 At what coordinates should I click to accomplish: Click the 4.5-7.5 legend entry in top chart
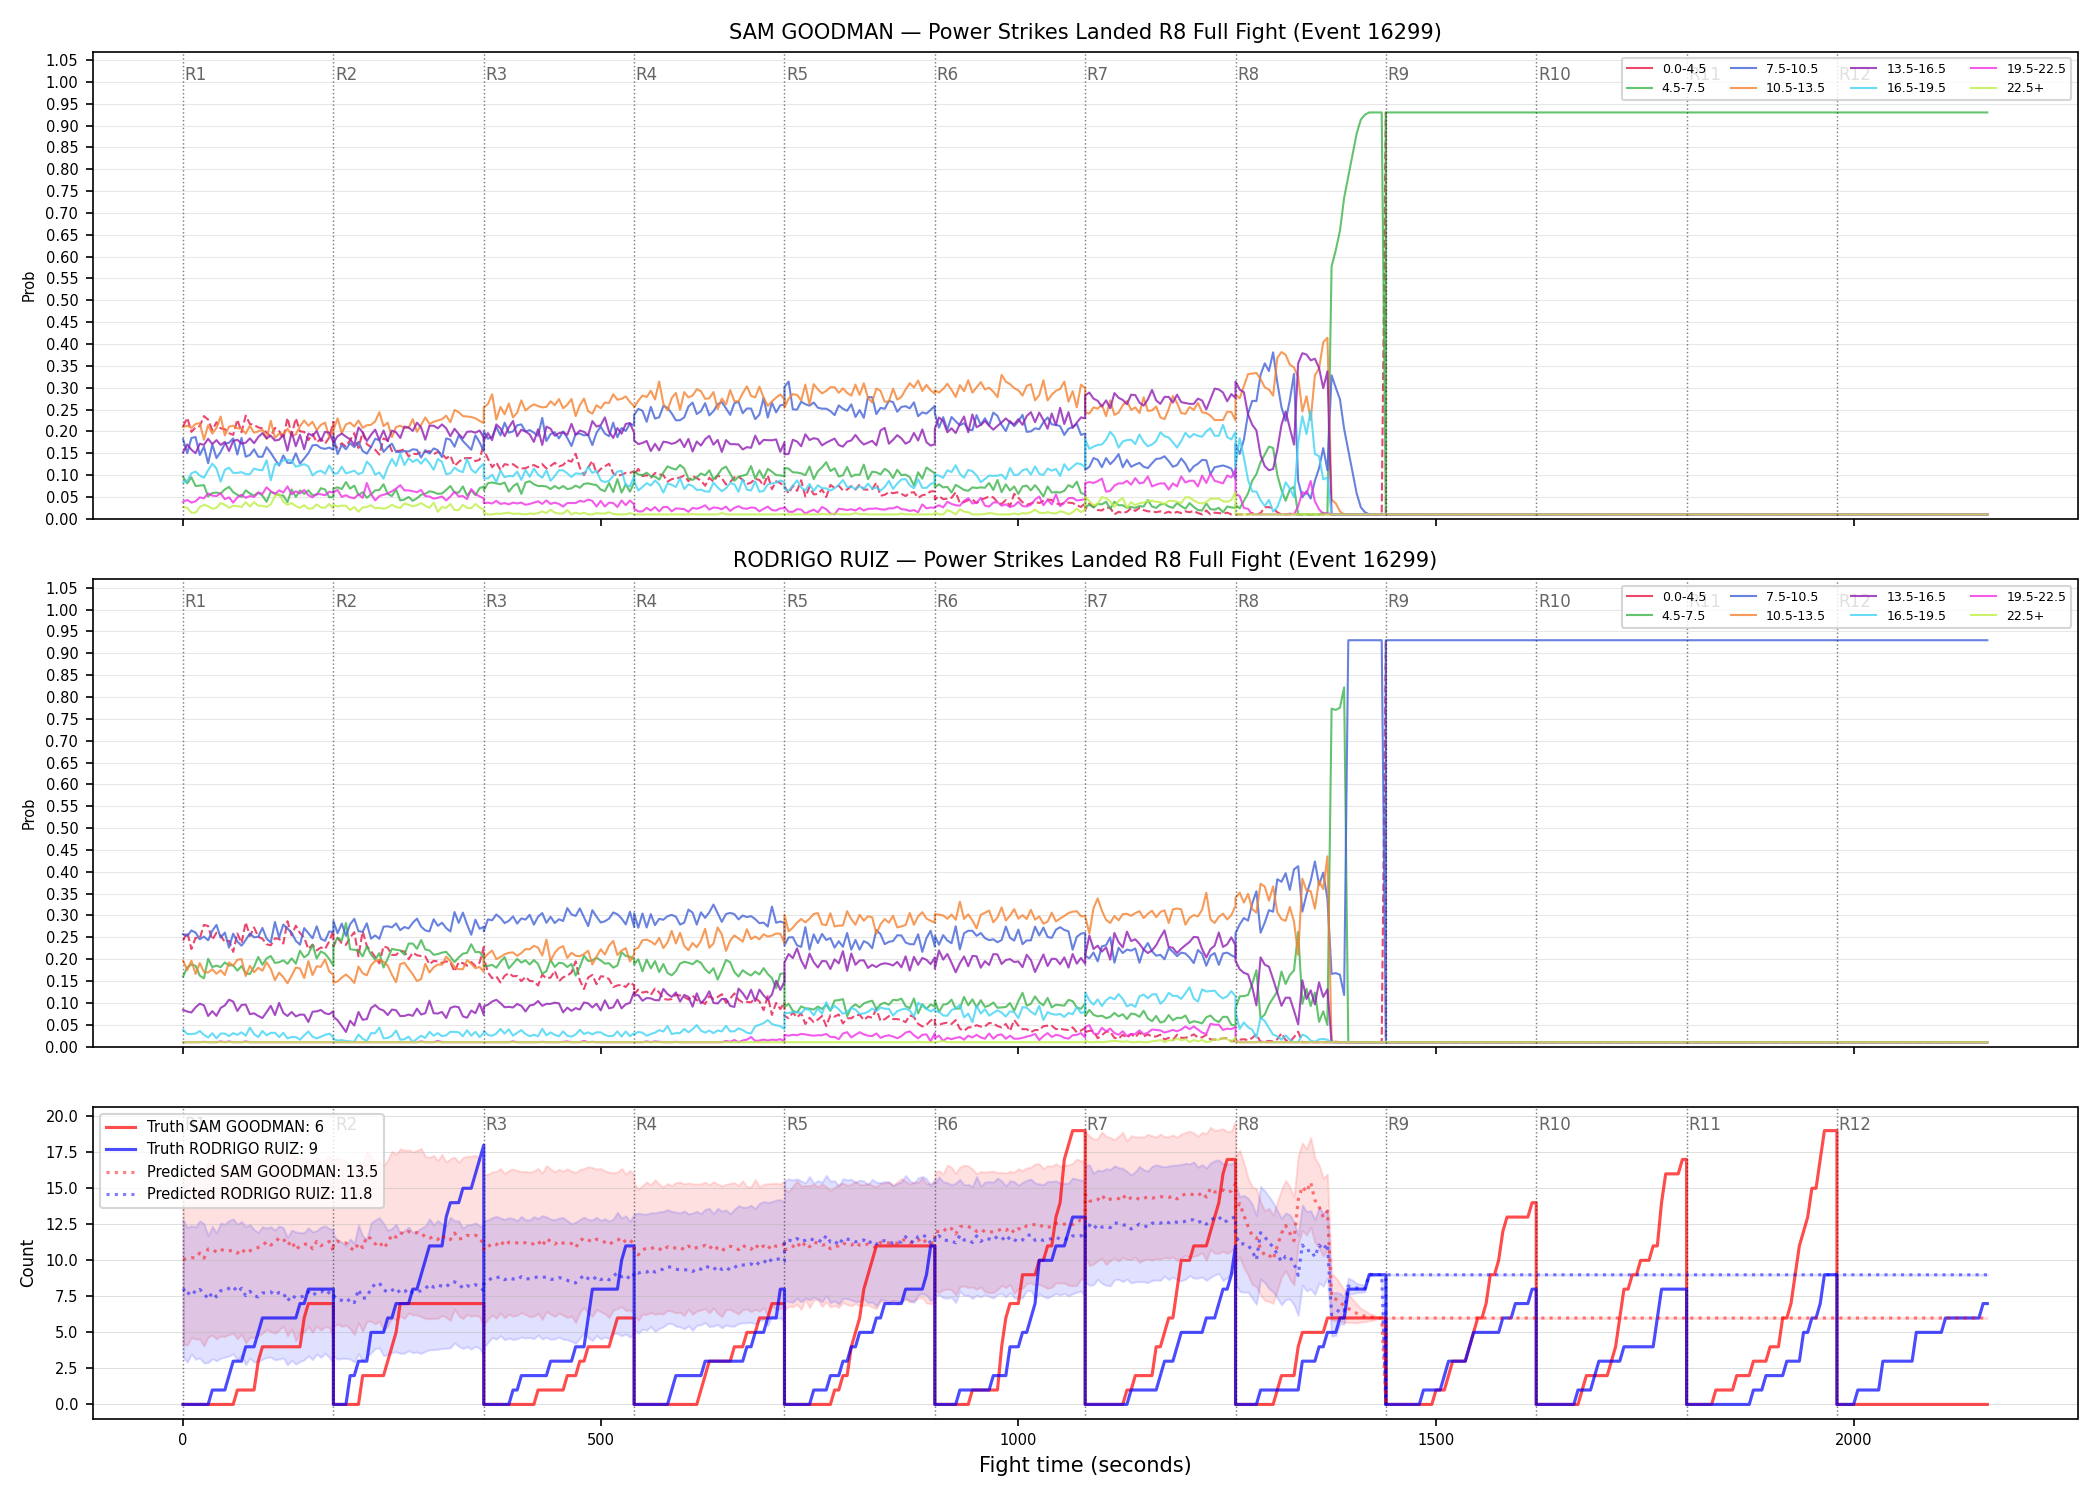click(x=1666, y=88)
